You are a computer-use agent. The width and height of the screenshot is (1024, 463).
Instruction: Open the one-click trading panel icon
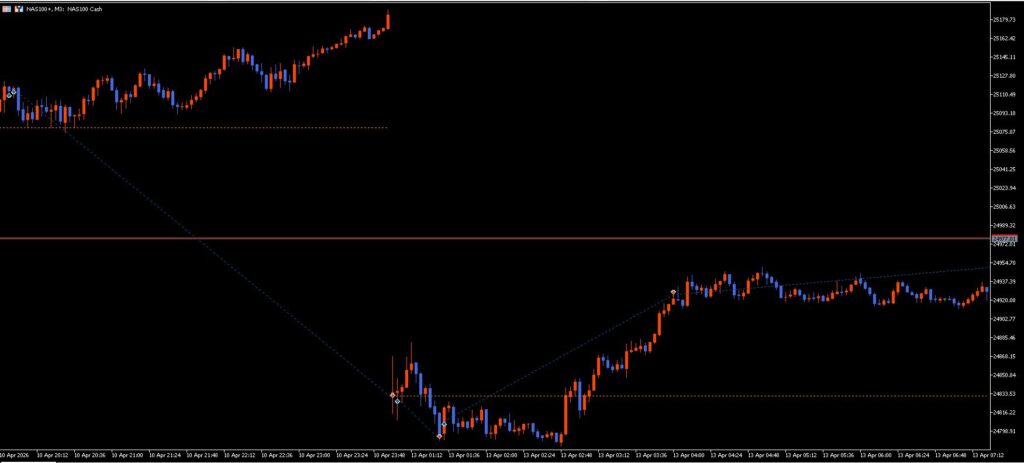point(7,8)
